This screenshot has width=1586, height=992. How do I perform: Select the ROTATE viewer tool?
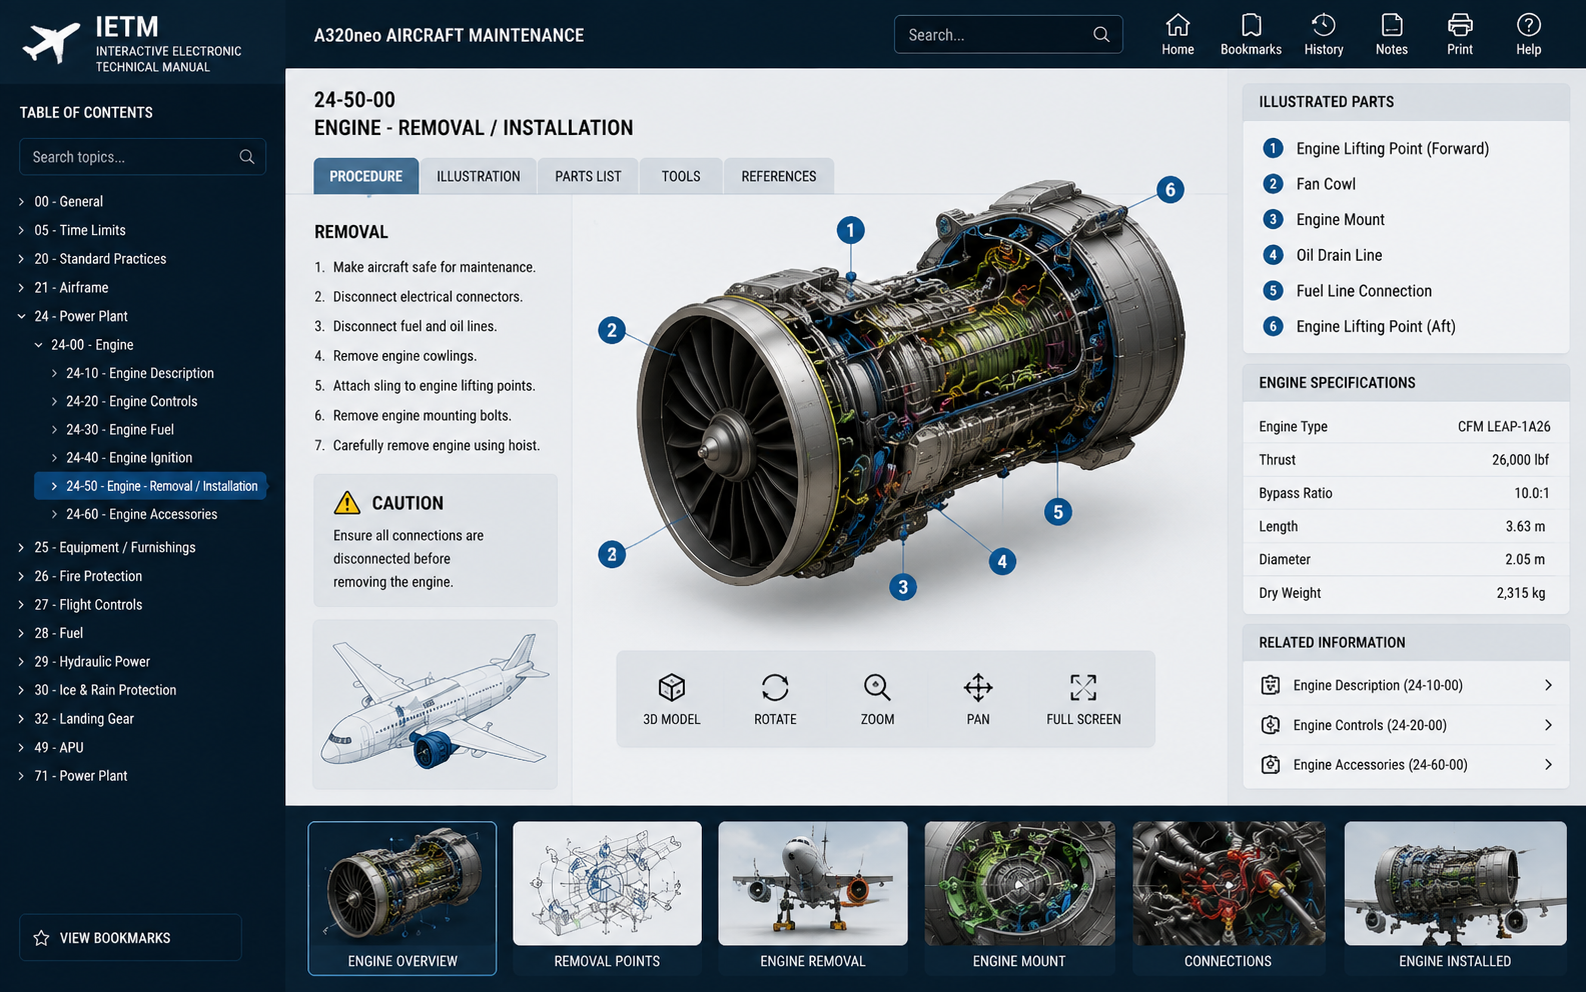(775, 699)
